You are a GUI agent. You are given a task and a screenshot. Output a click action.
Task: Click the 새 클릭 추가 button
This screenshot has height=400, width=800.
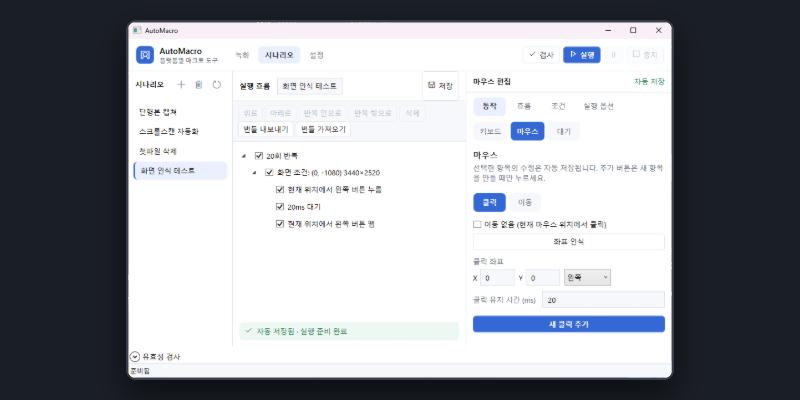point(568,324)
